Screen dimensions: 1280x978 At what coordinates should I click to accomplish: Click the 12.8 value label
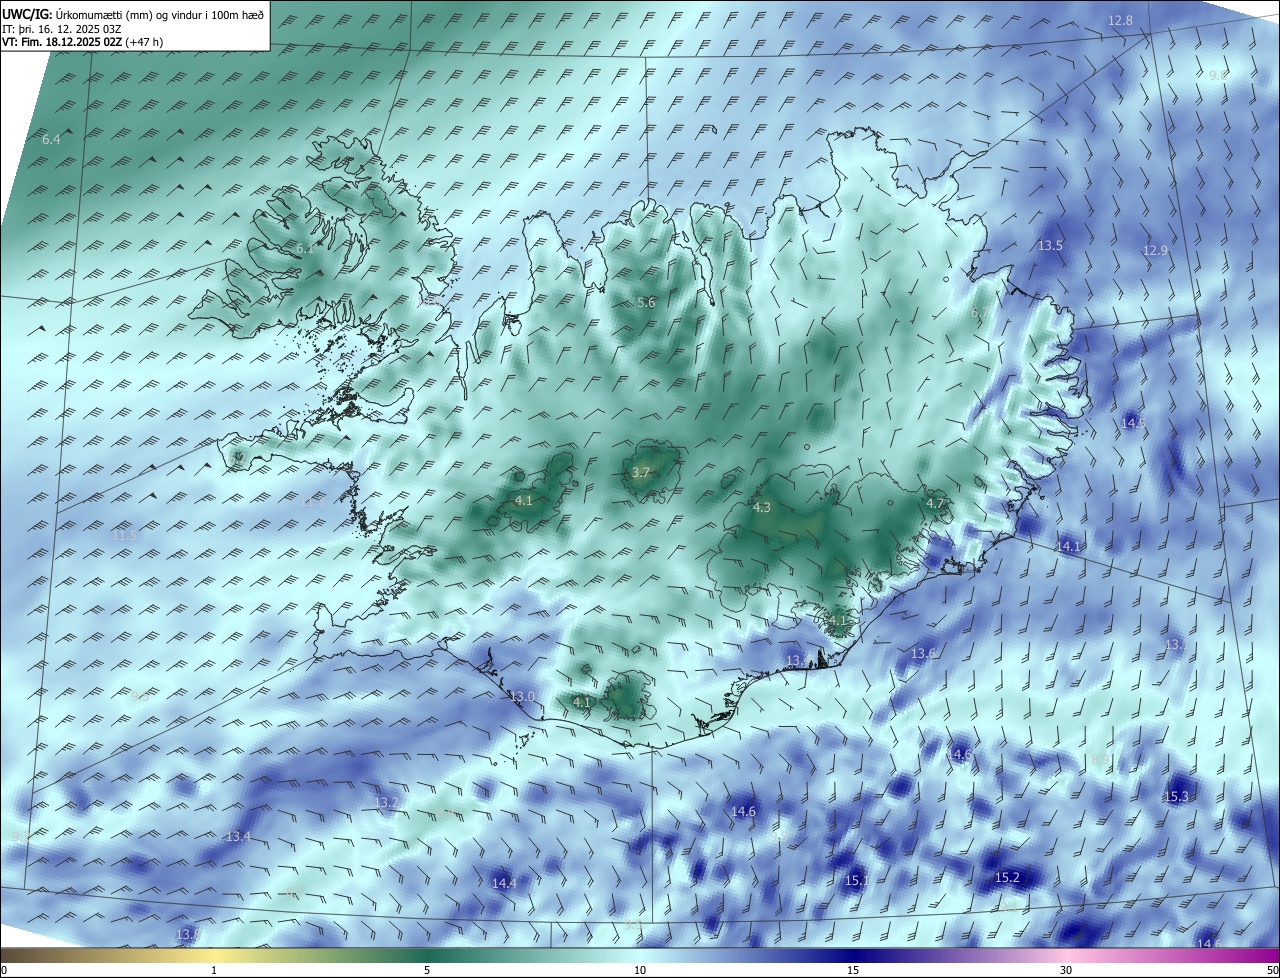pos(1120,21)
